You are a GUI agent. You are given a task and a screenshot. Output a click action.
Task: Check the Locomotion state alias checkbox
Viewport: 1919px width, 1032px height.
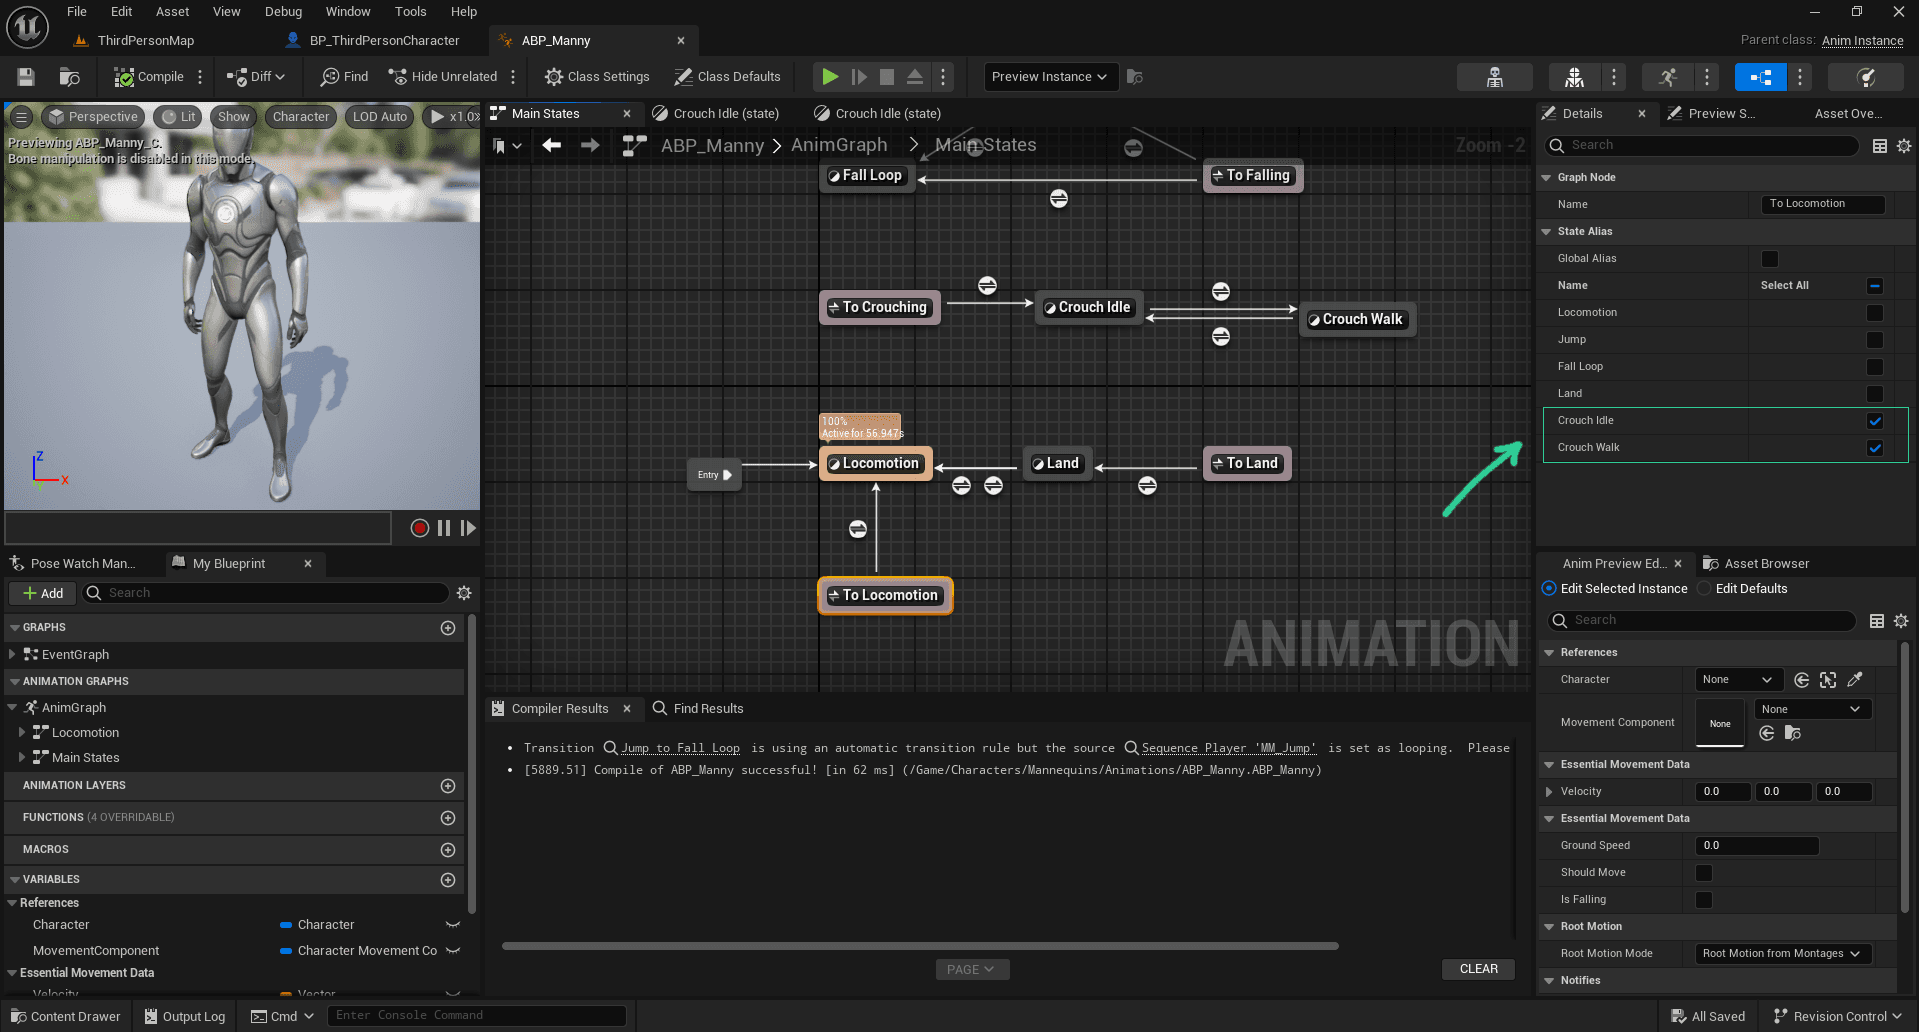coord(1875,313)
